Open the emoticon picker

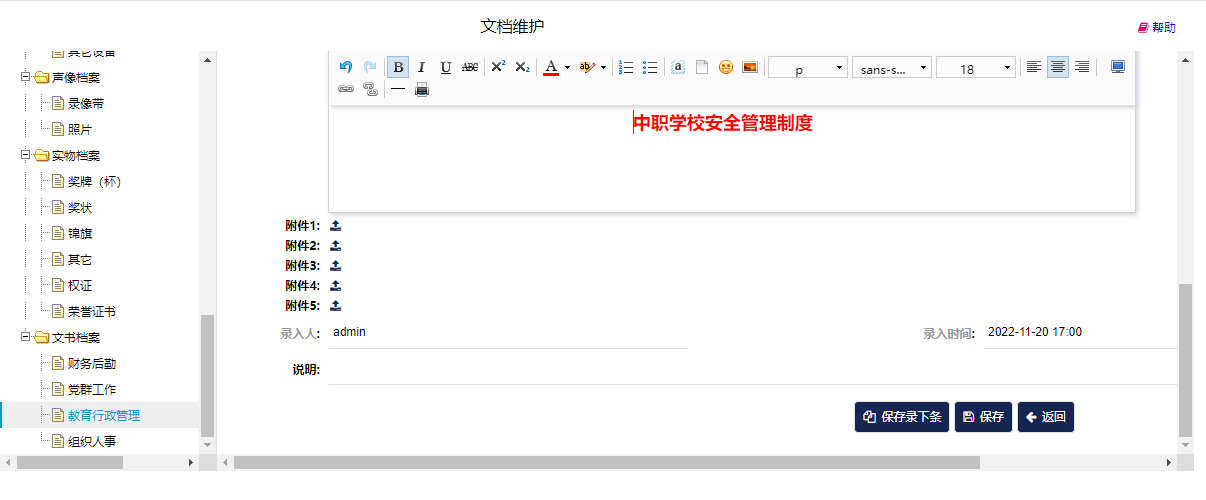pyautogui.click(x=726, y=67)
